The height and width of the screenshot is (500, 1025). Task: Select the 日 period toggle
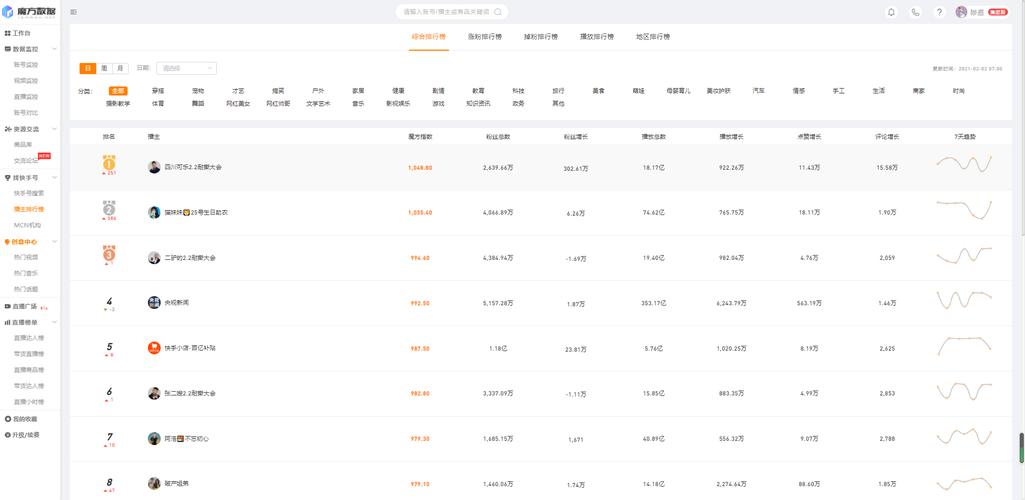pyautogui.click(x=88, y=68)
